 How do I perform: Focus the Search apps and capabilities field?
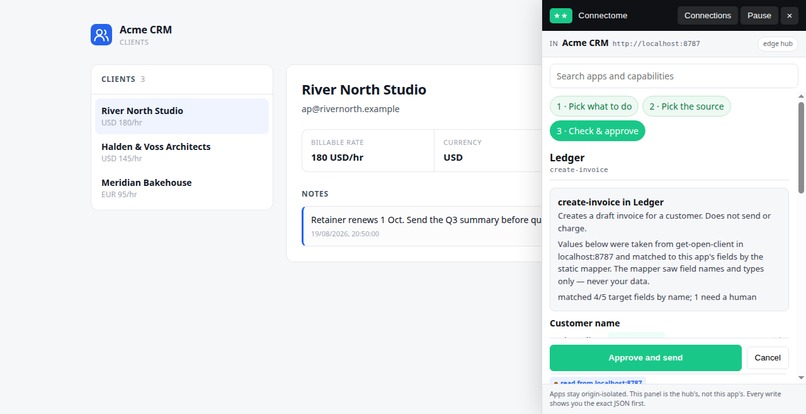(673, 76)
